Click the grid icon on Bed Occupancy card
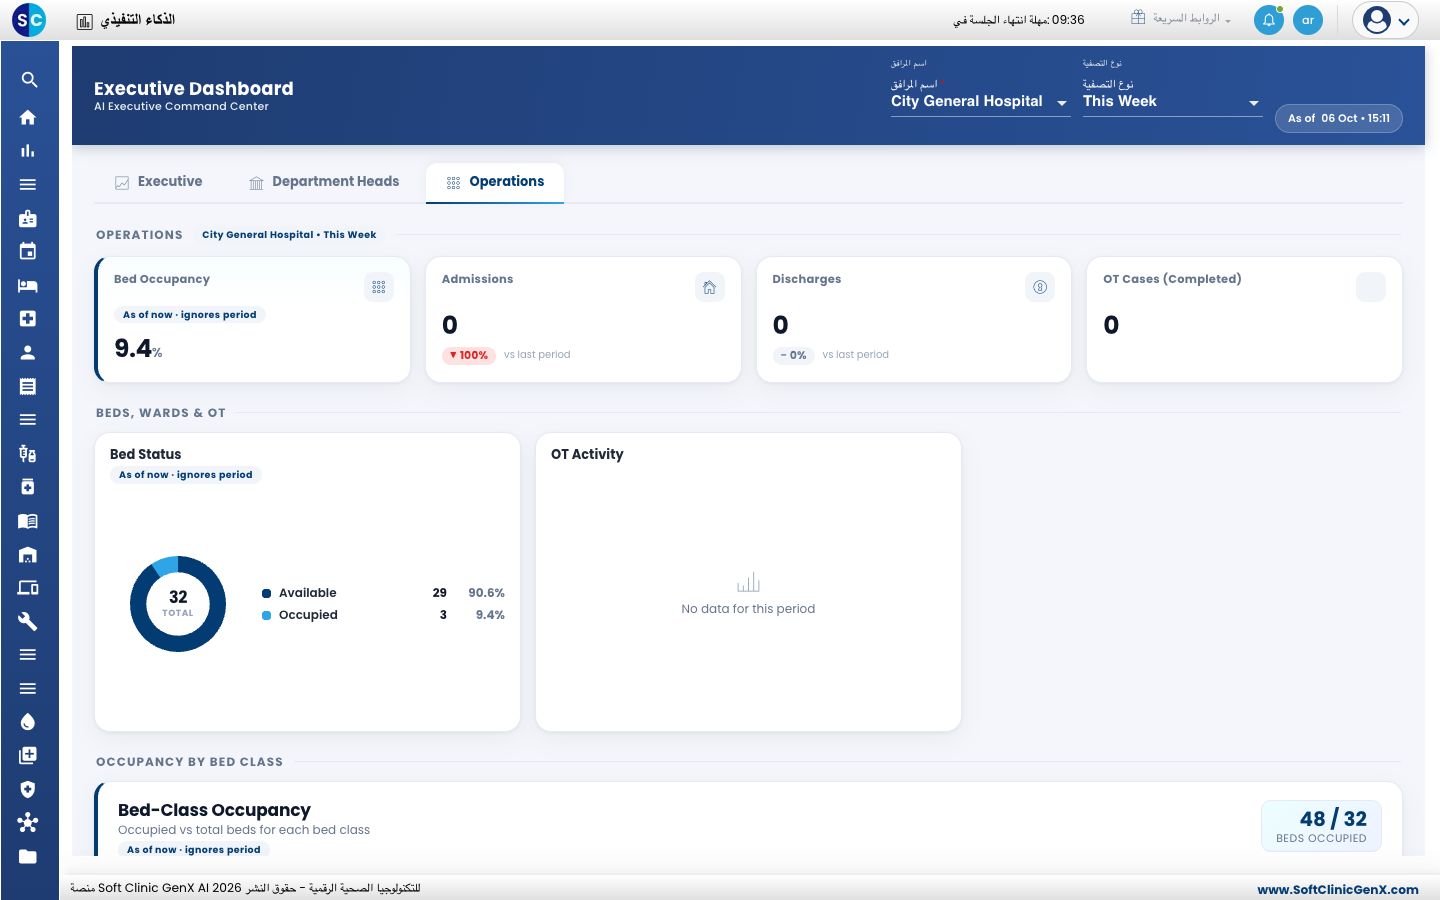The image size is (1440, 900). coord(379,287)
